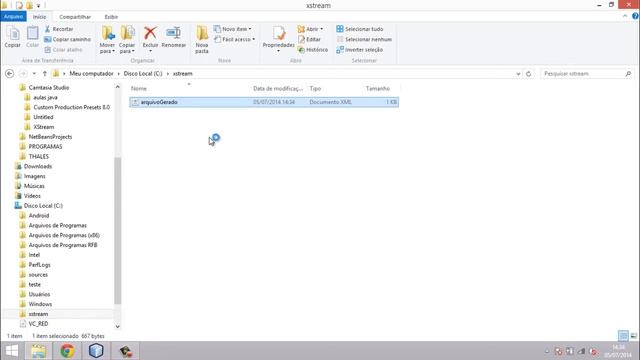The height and width of the screenshot is (360, 640).
Task: Click the red Excluir icon
Action: [150, 33]
